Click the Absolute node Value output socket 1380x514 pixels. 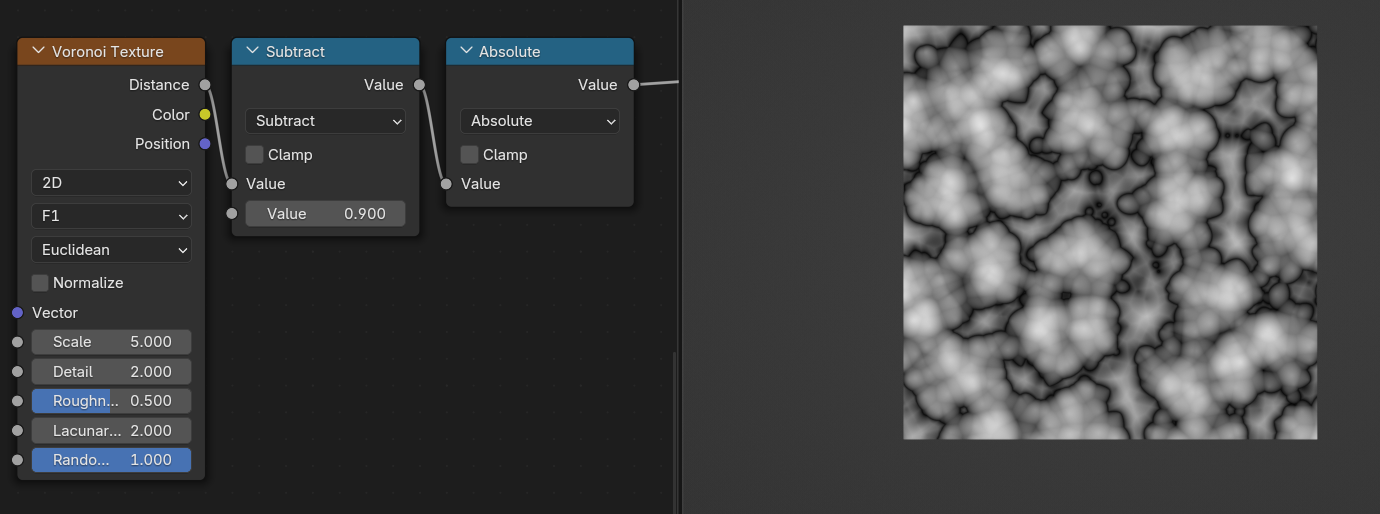pos(633,85)
